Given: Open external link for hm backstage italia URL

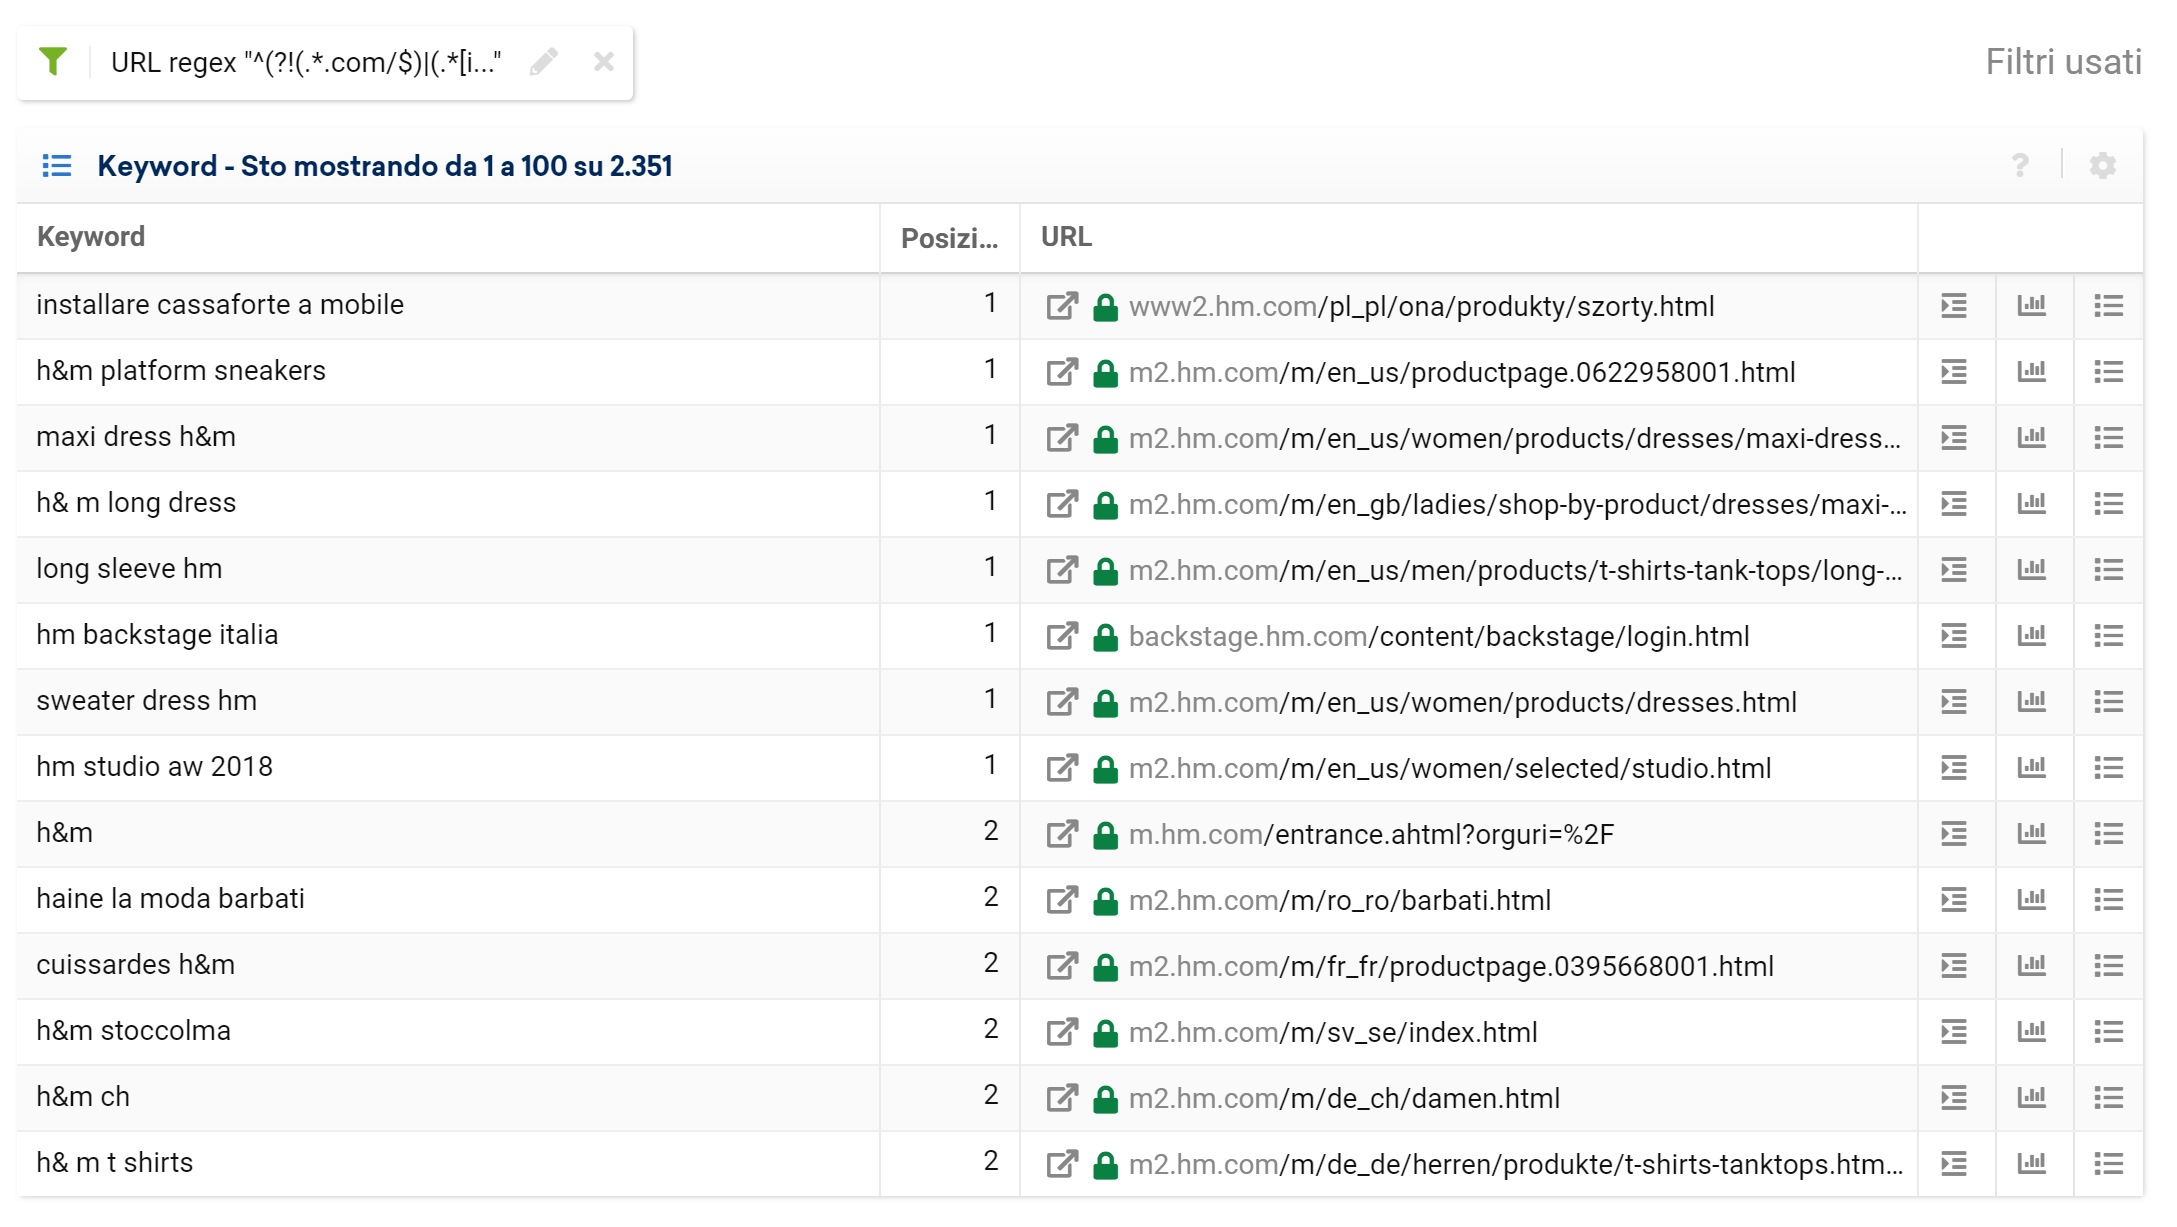Looking at the screenshot, I should pos(1062,636).
